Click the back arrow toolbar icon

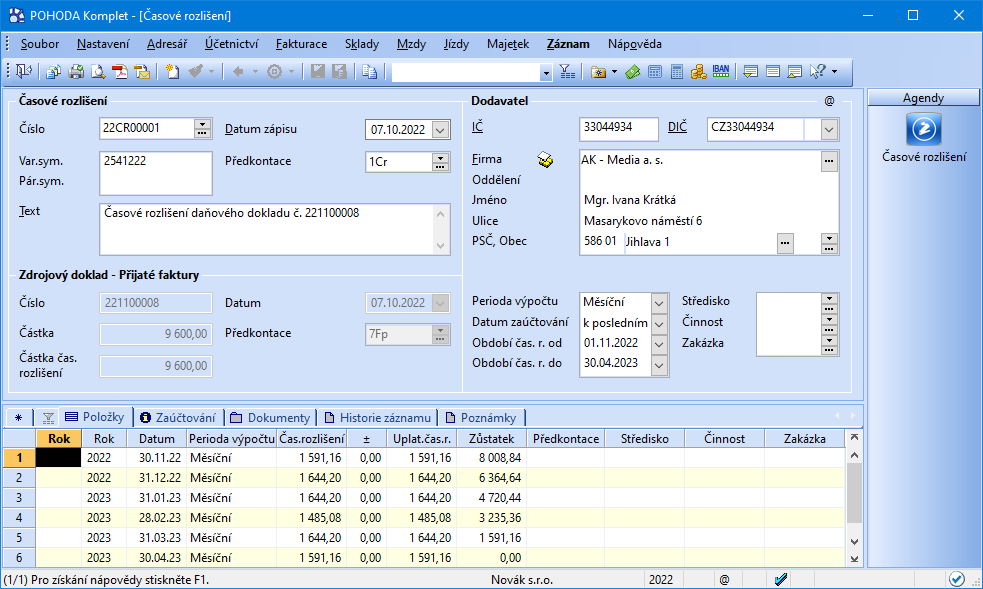(238, 72)
